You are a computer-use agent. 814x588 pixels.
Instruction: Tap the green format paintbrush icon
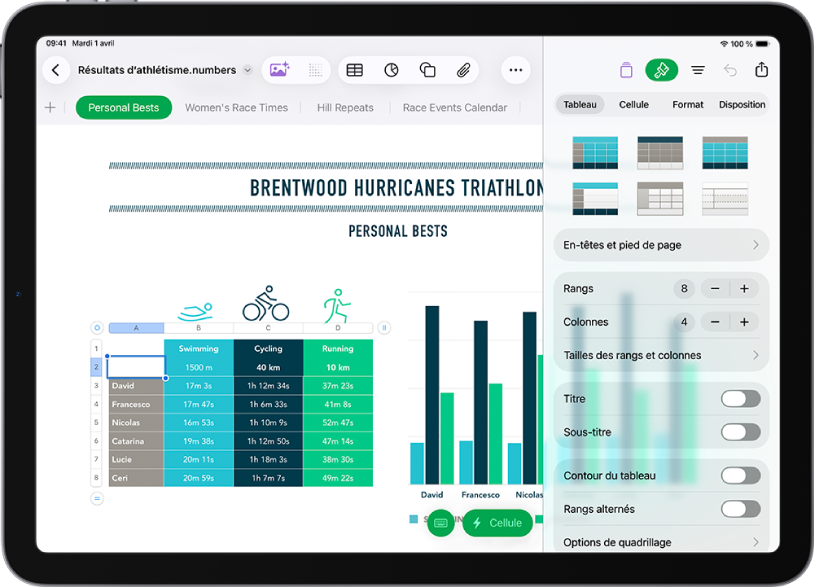[x=661, y=70]
